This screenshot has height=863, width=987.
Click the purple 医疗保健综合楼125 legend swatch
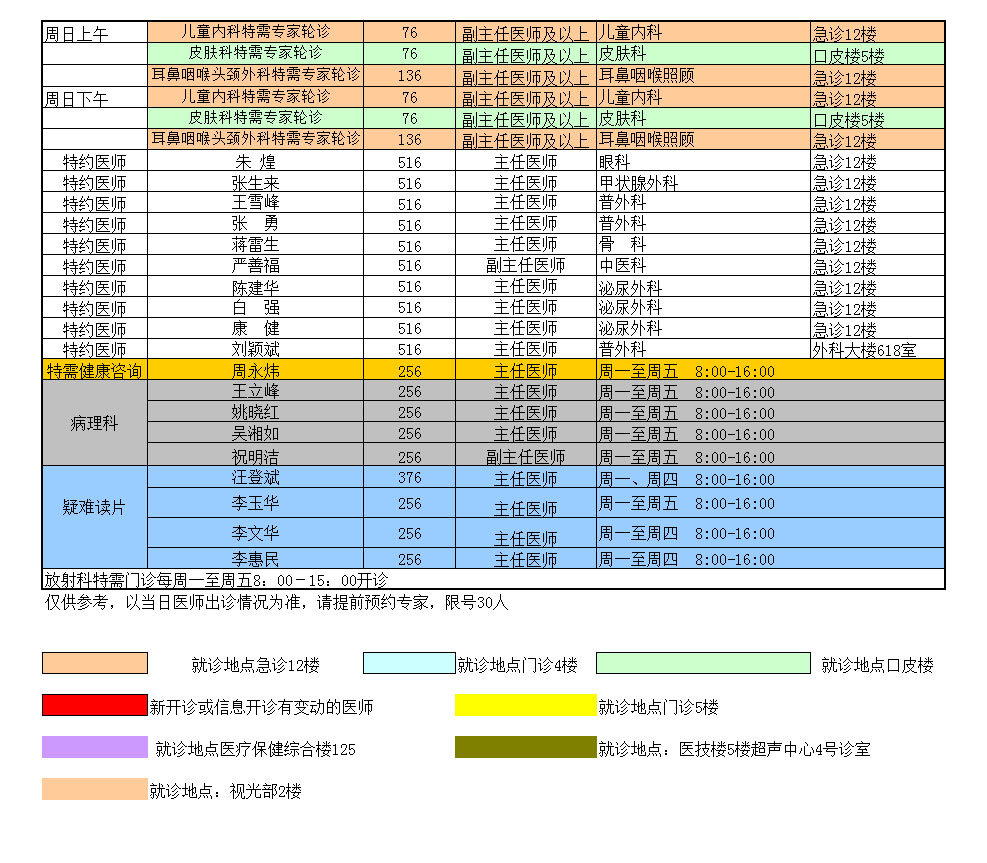(95, 747)
